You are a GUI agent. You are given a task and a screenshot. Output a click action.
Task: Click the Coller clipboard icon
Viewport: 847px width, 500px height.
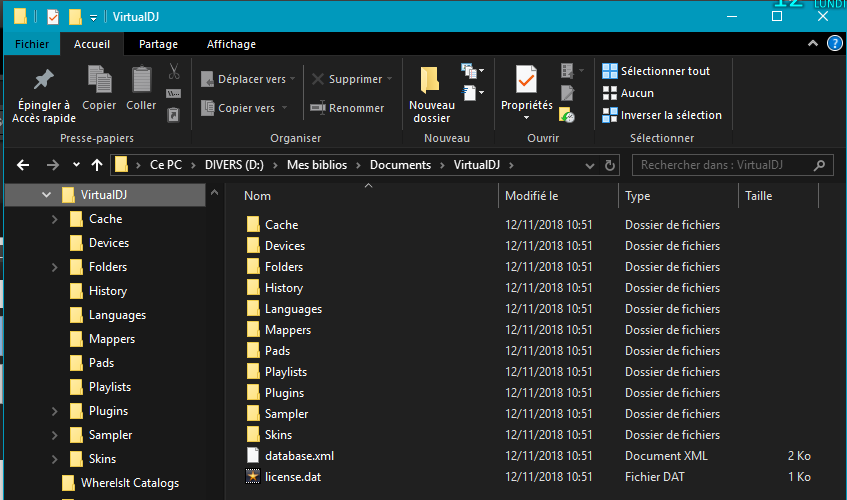(142, 88)
